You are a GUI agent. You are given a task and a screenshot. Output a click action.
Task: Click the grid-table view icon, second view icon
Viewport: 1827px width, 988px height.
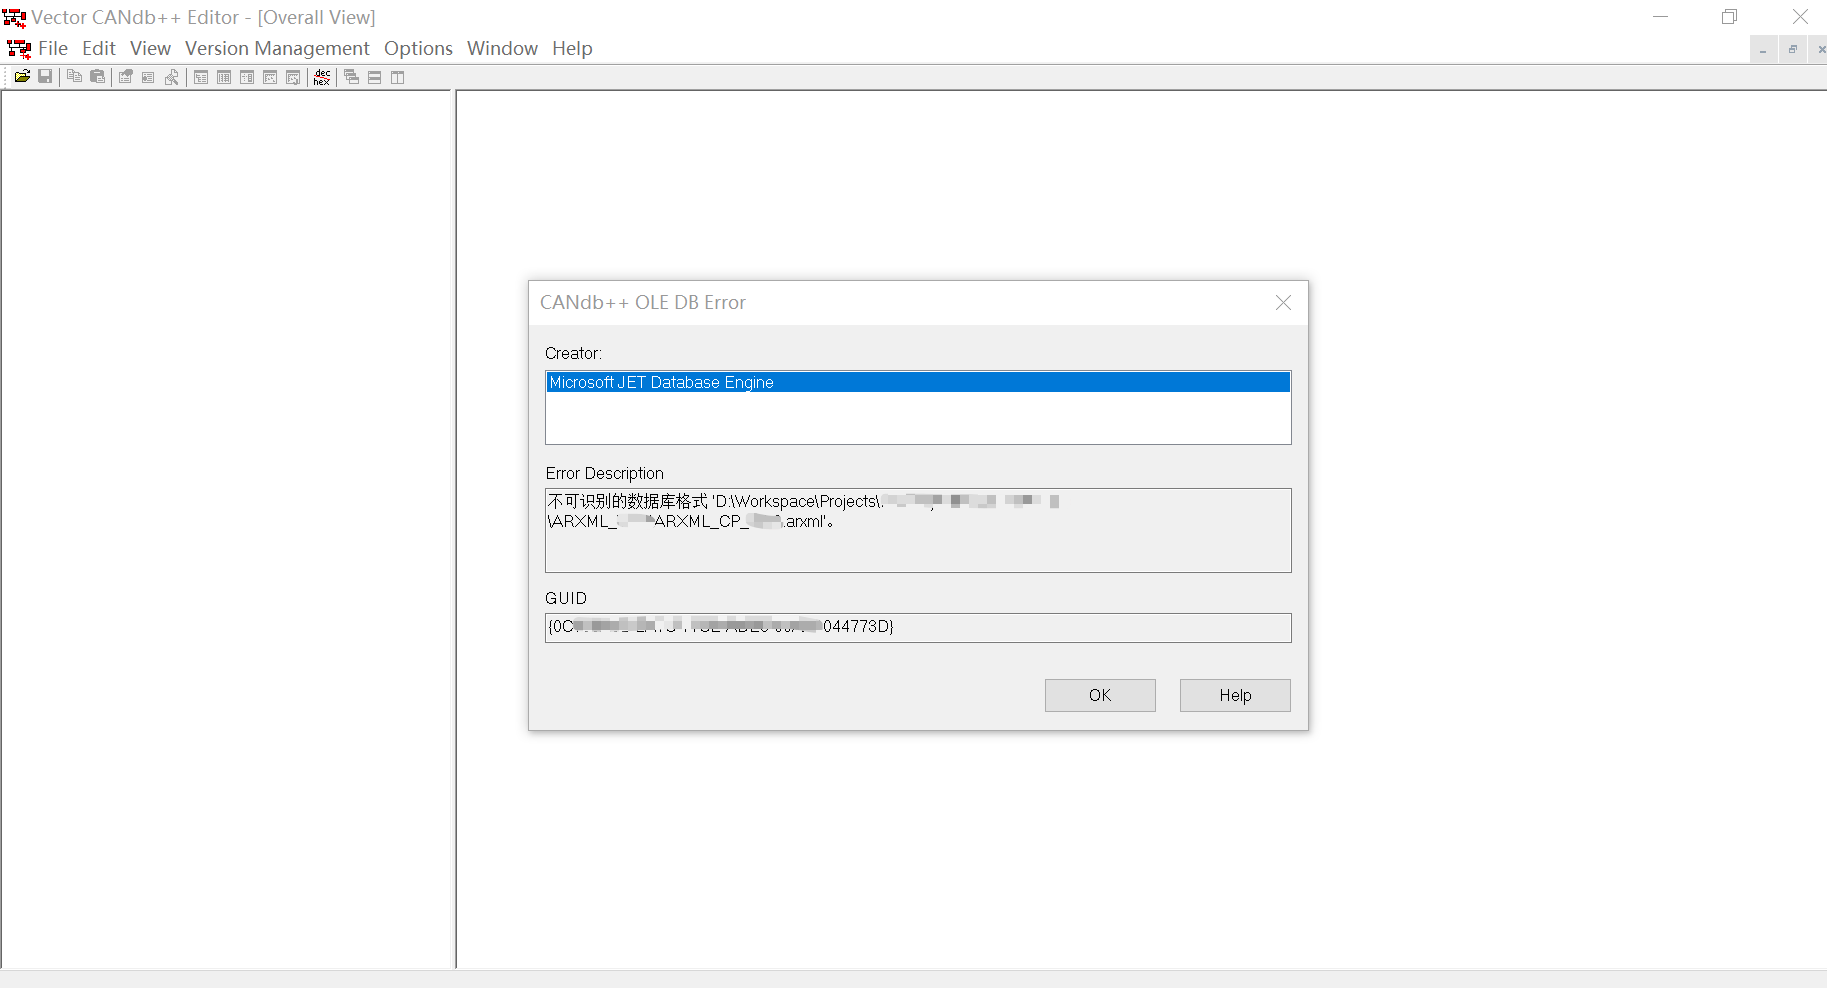coord(224,77)
